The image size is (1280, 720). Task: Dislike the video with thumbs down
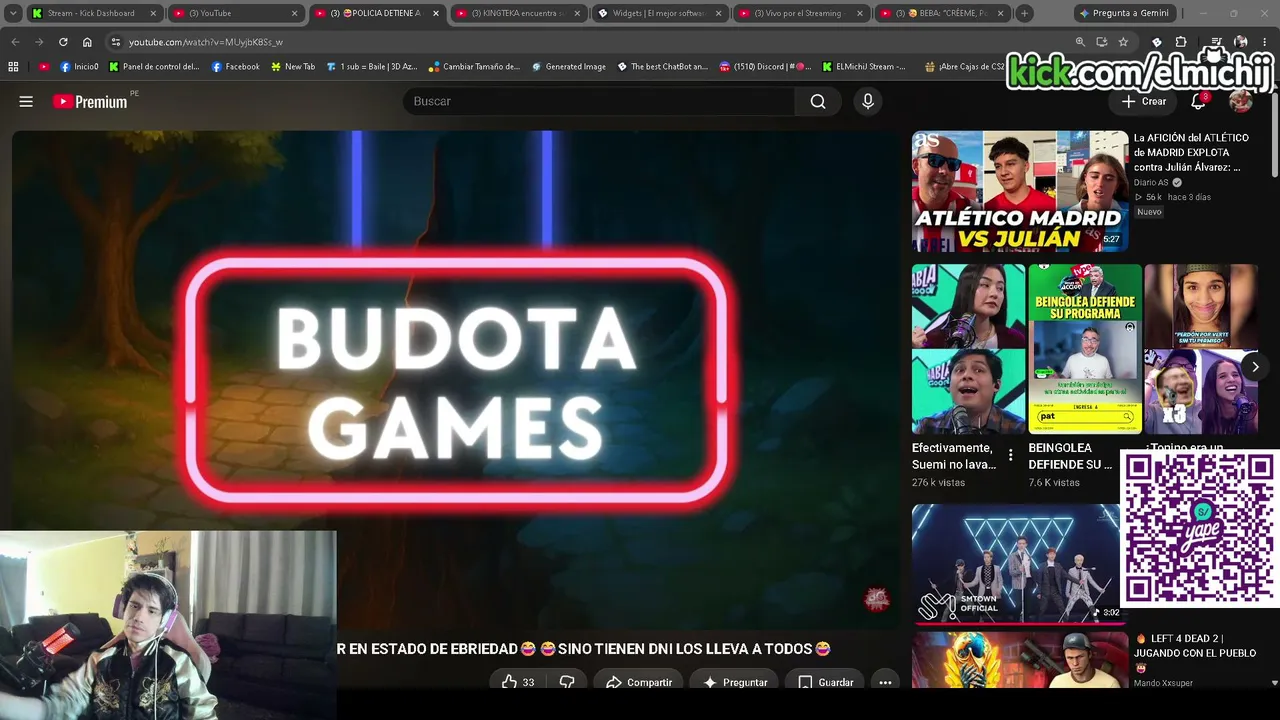click(567, 682)
